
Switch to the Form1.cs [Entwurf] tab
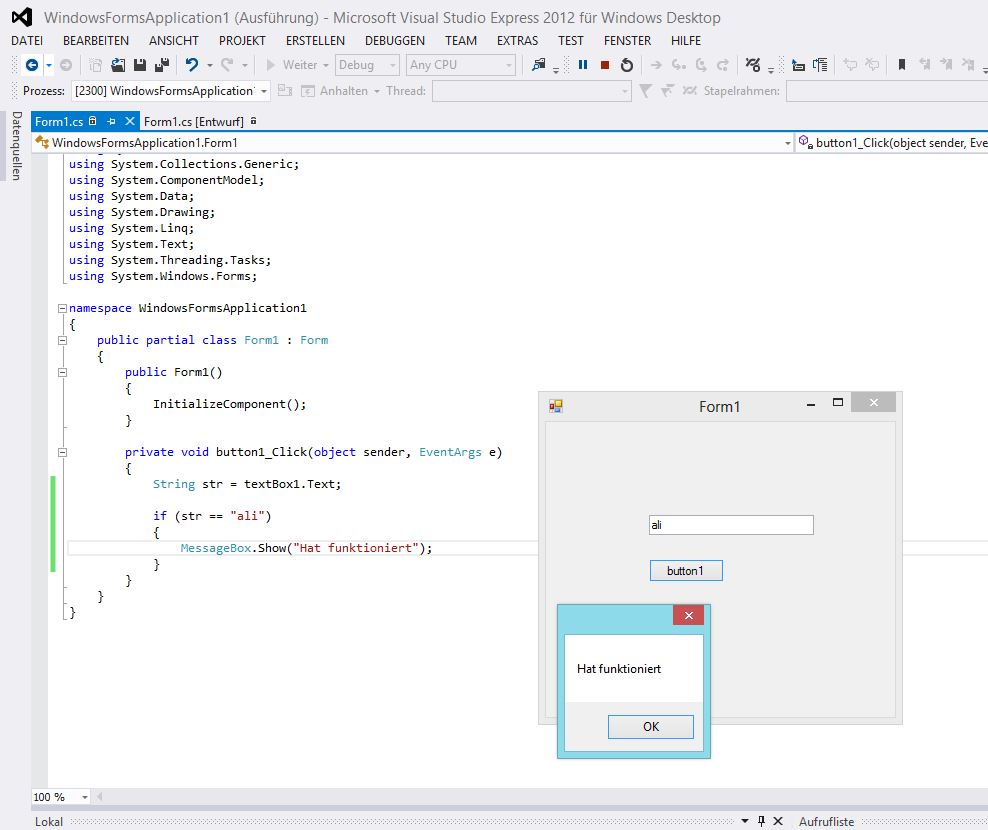tap(194, 121)
